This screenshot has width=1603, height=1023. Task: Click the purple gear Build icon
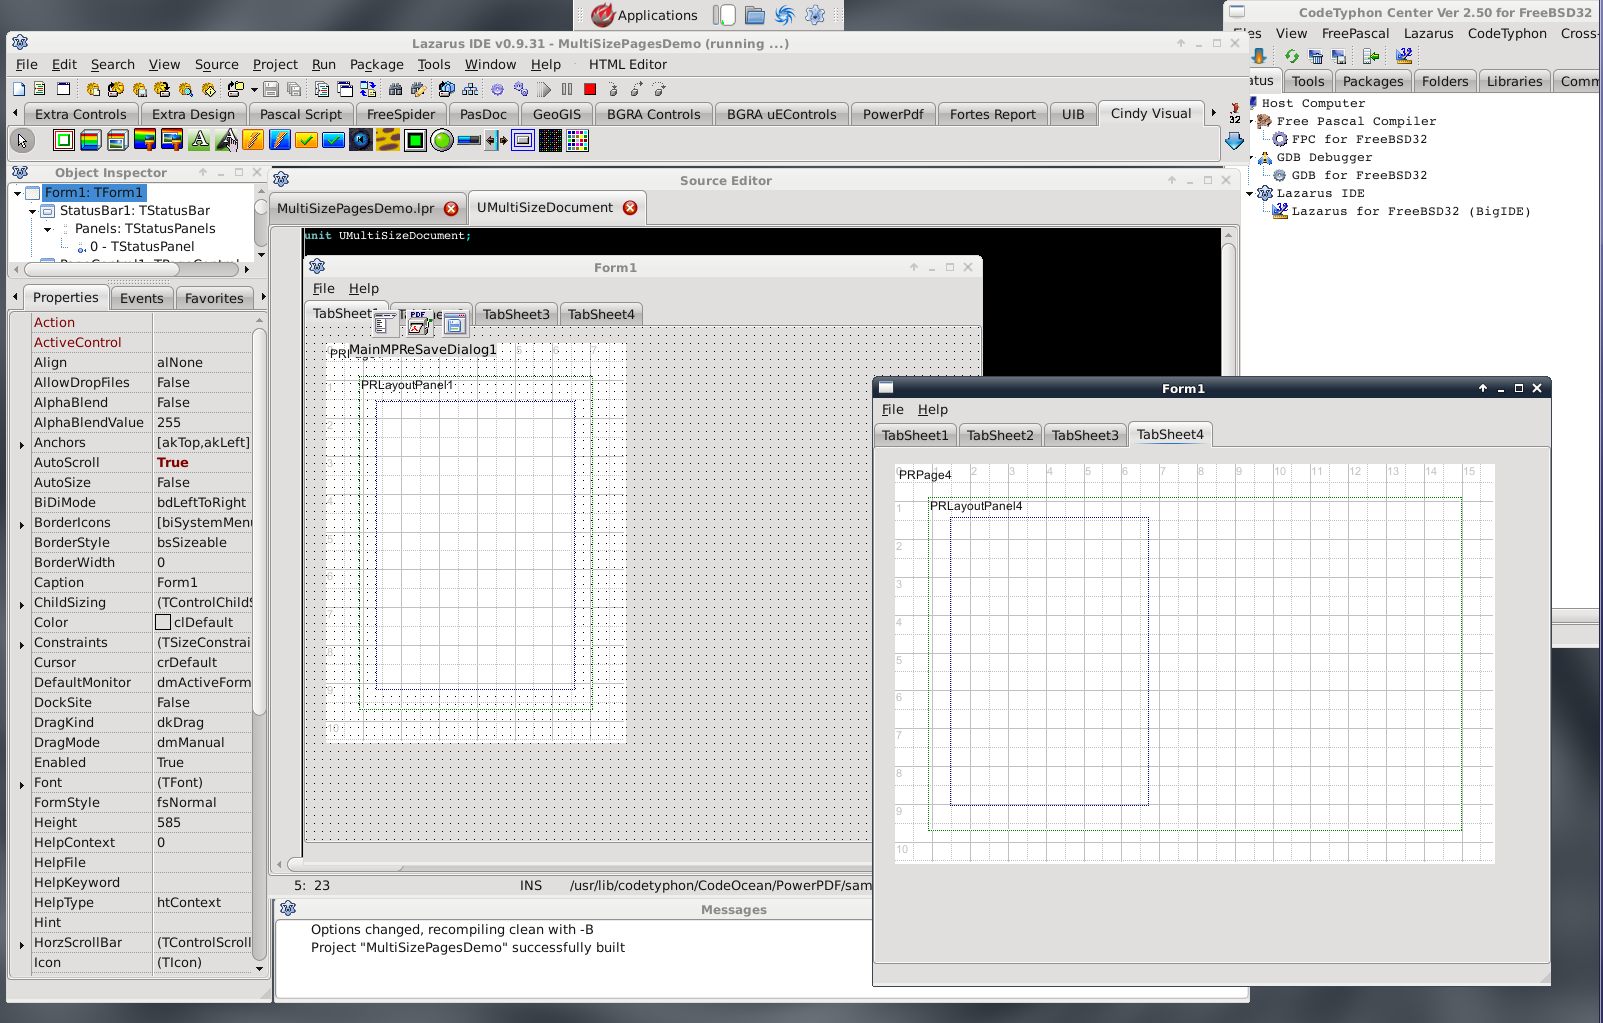[497, 89]
